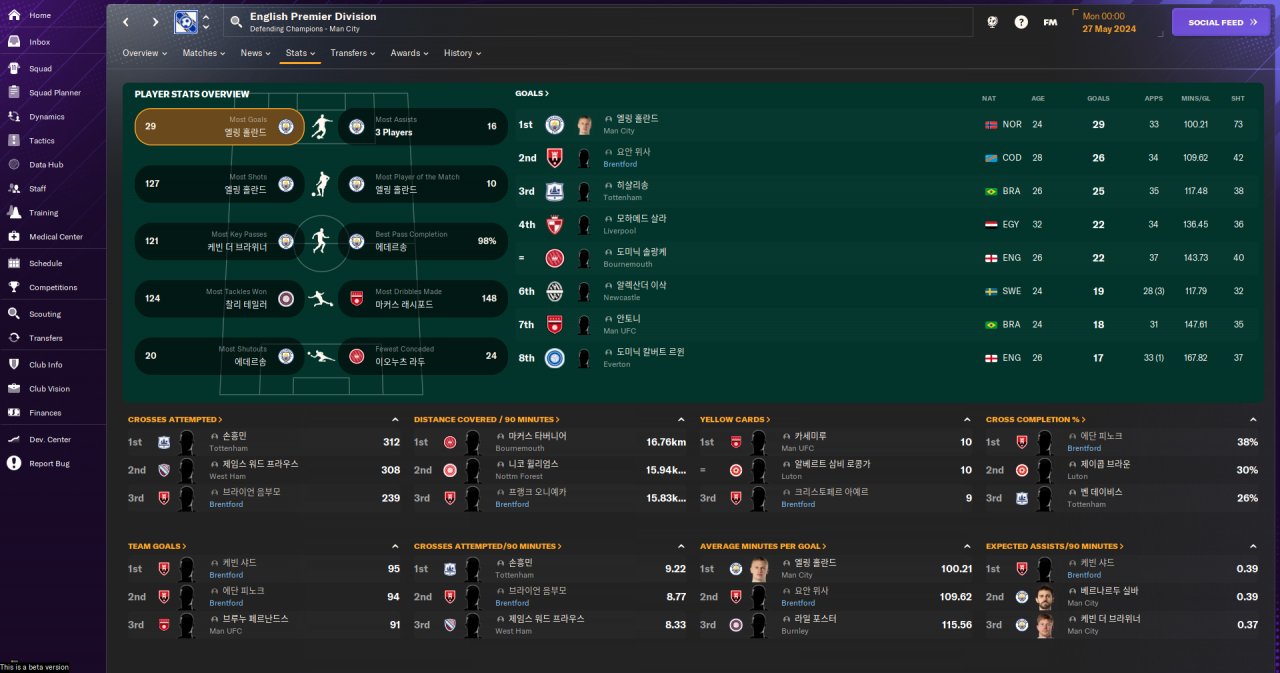Go to Staff in sidebar
The height and width of the screenshot is (673, 1280).
(x=37, y=189)
